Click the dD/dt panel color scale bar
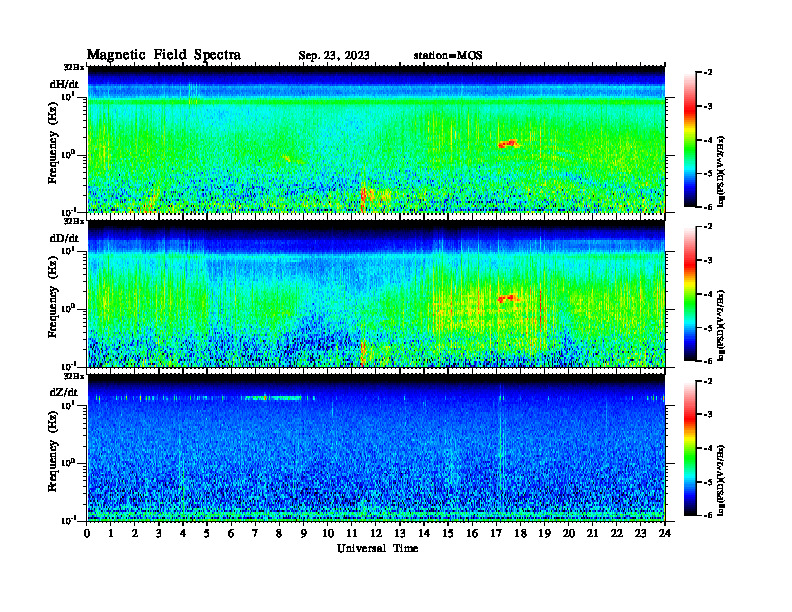 [x=689, y=293]
